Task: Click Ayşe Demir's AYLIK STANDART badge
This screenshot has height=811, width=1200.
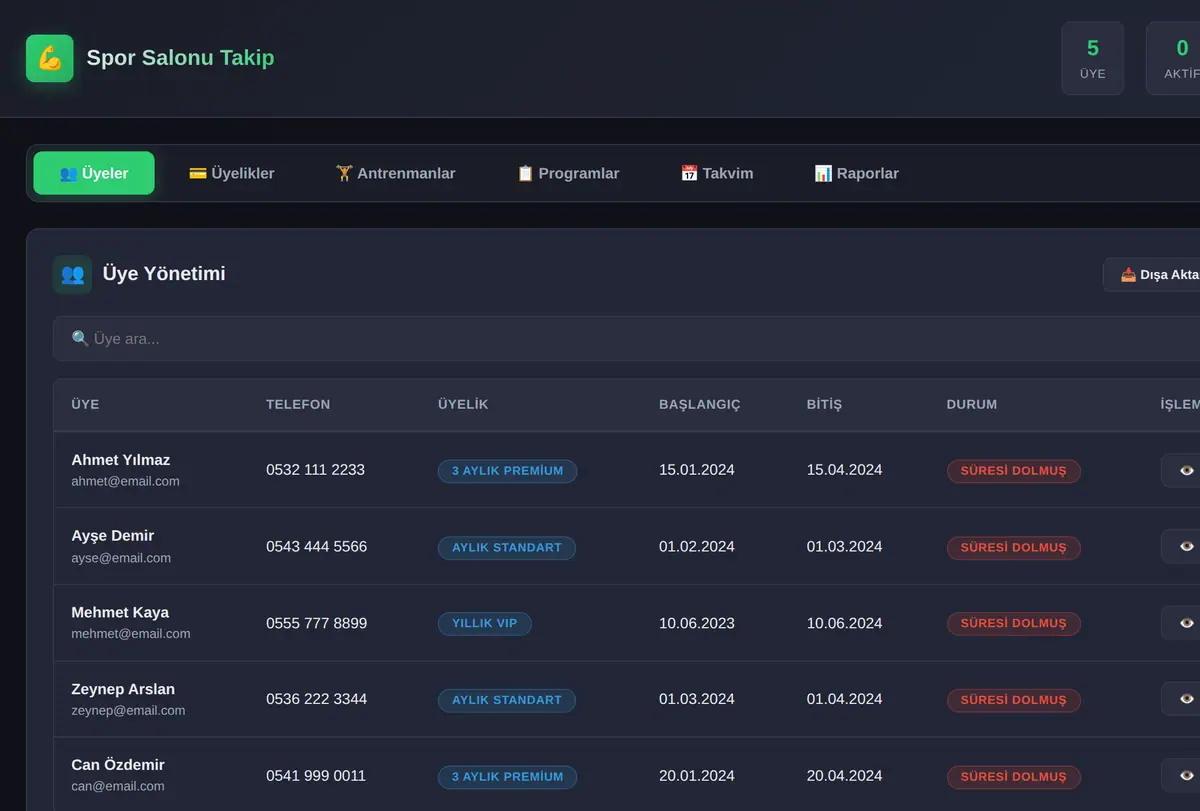Action: pos(507,548)
